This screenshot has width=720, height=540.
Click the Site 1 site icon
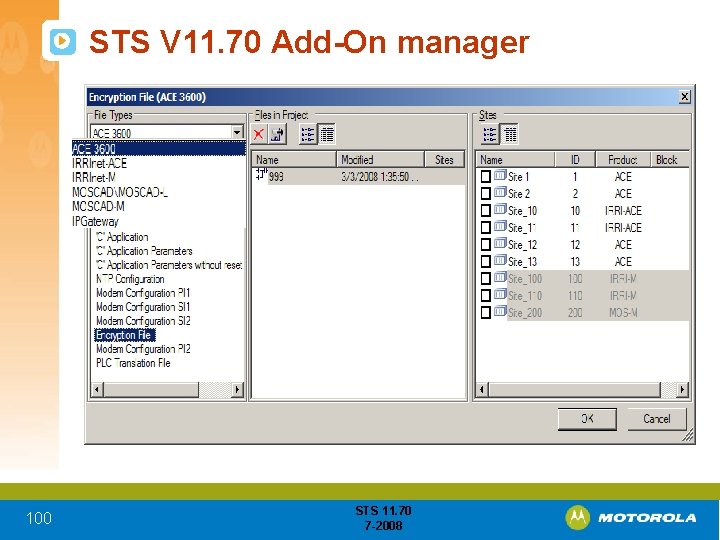coord(500,175)
